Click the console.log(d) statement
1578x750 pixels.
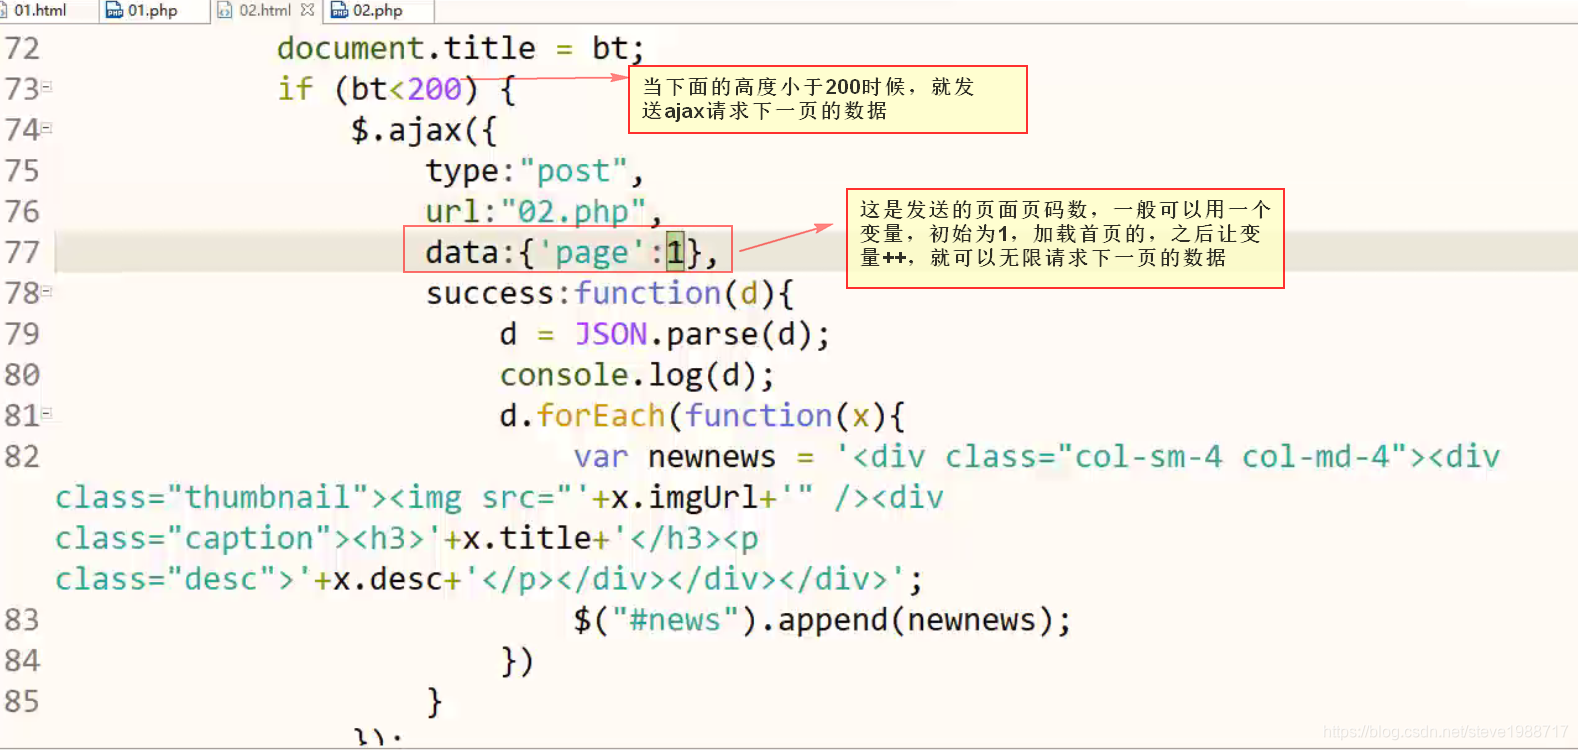[x=637, y=376]
